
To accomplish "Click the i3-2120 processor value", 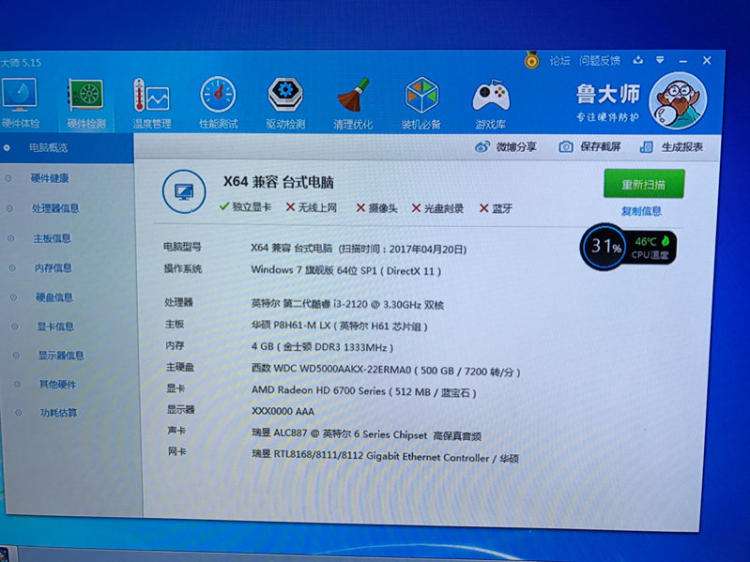I will (x=348, y=304).
